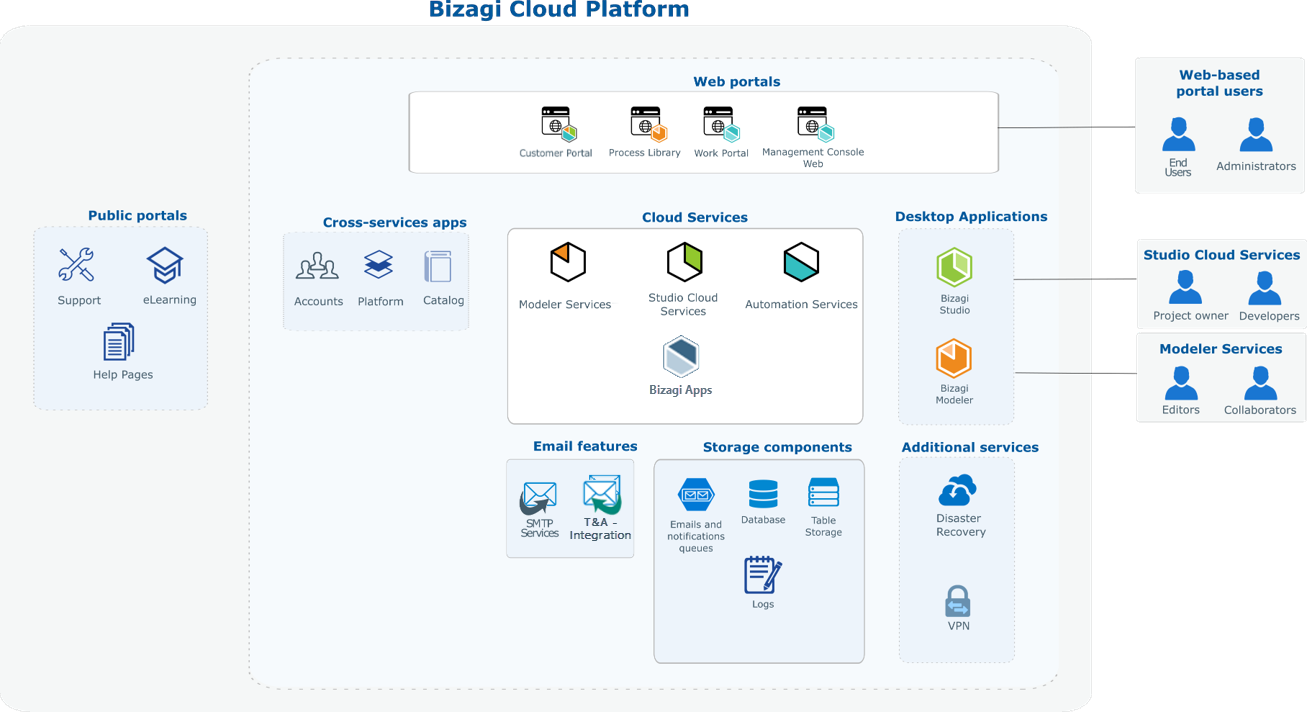Open the Automation Services icon
Viewport: 1307px width, 712px height.
point(801,262)
